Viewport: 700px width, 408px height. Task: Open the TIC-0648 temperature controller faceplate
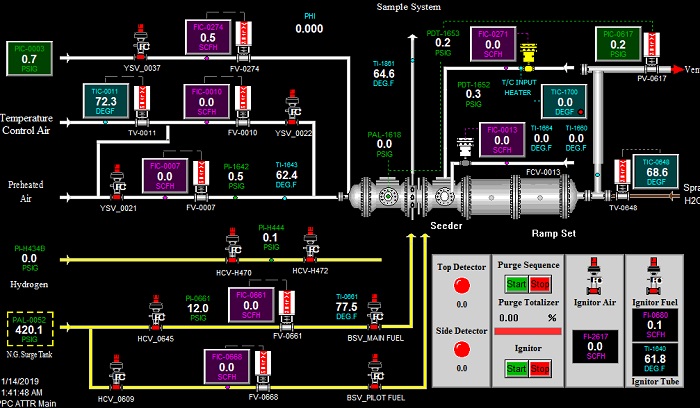coord(656,172)
